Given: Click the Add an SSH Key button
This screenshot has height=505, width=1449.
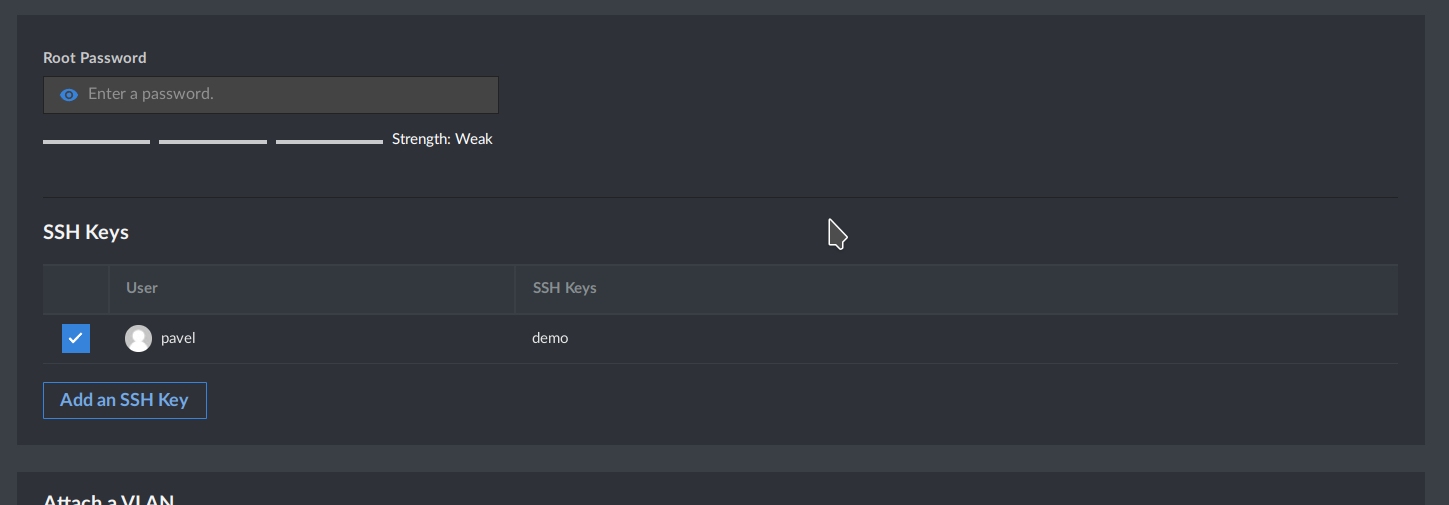Looking at the screenshot, I should tap(125, 400).
